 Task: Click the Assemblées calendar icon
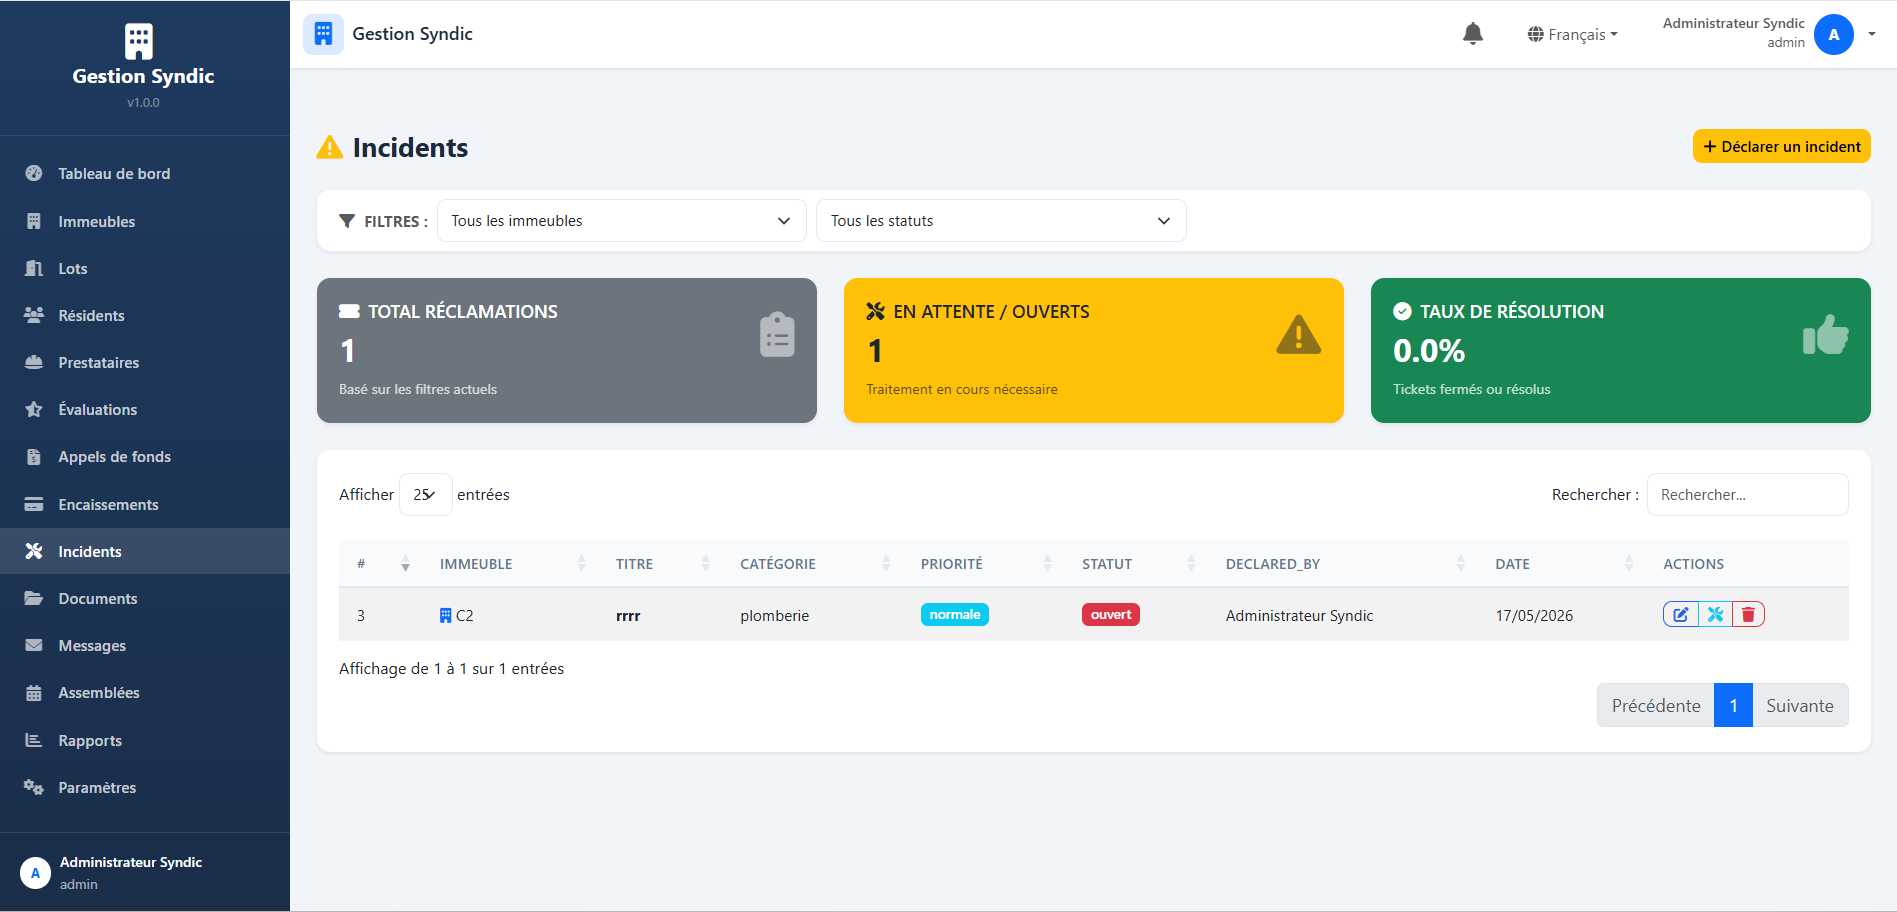(34, 692)
